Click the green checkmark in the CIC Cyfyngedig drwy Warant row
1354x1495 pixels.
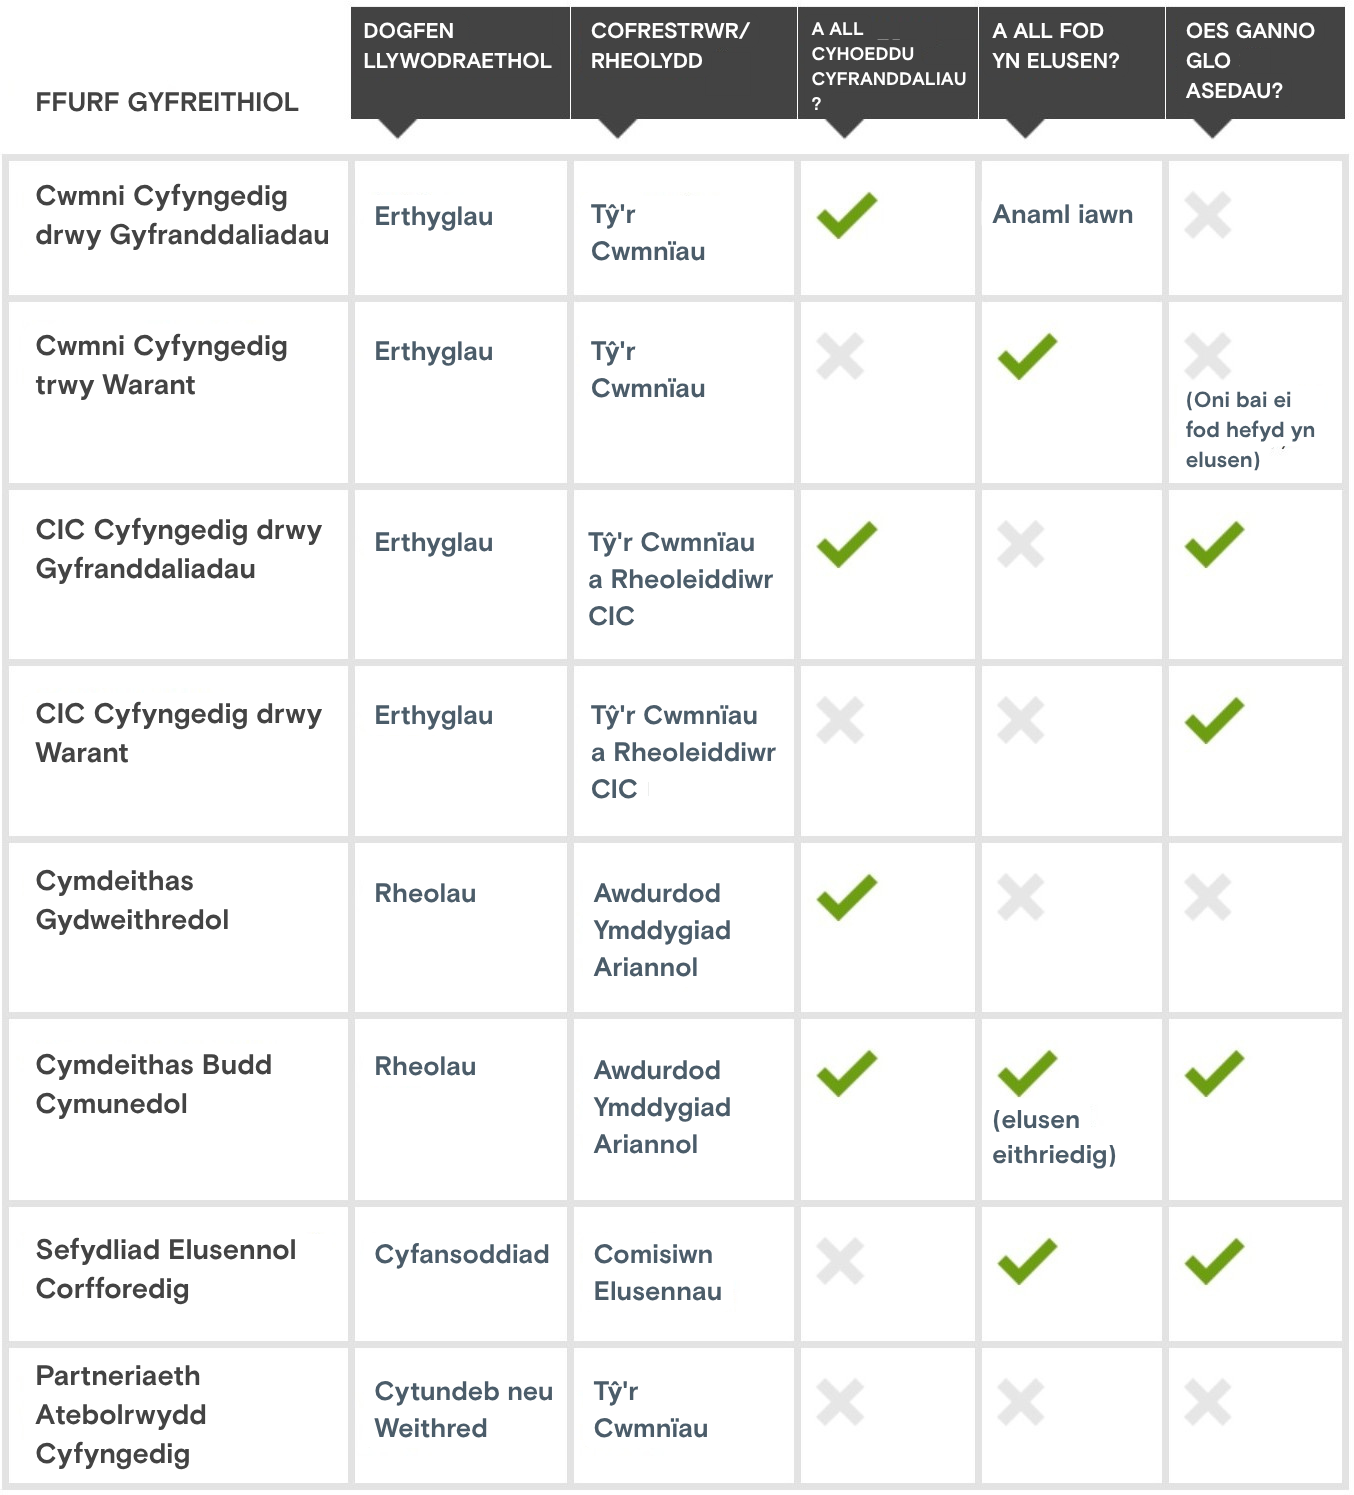(1214, 720)
